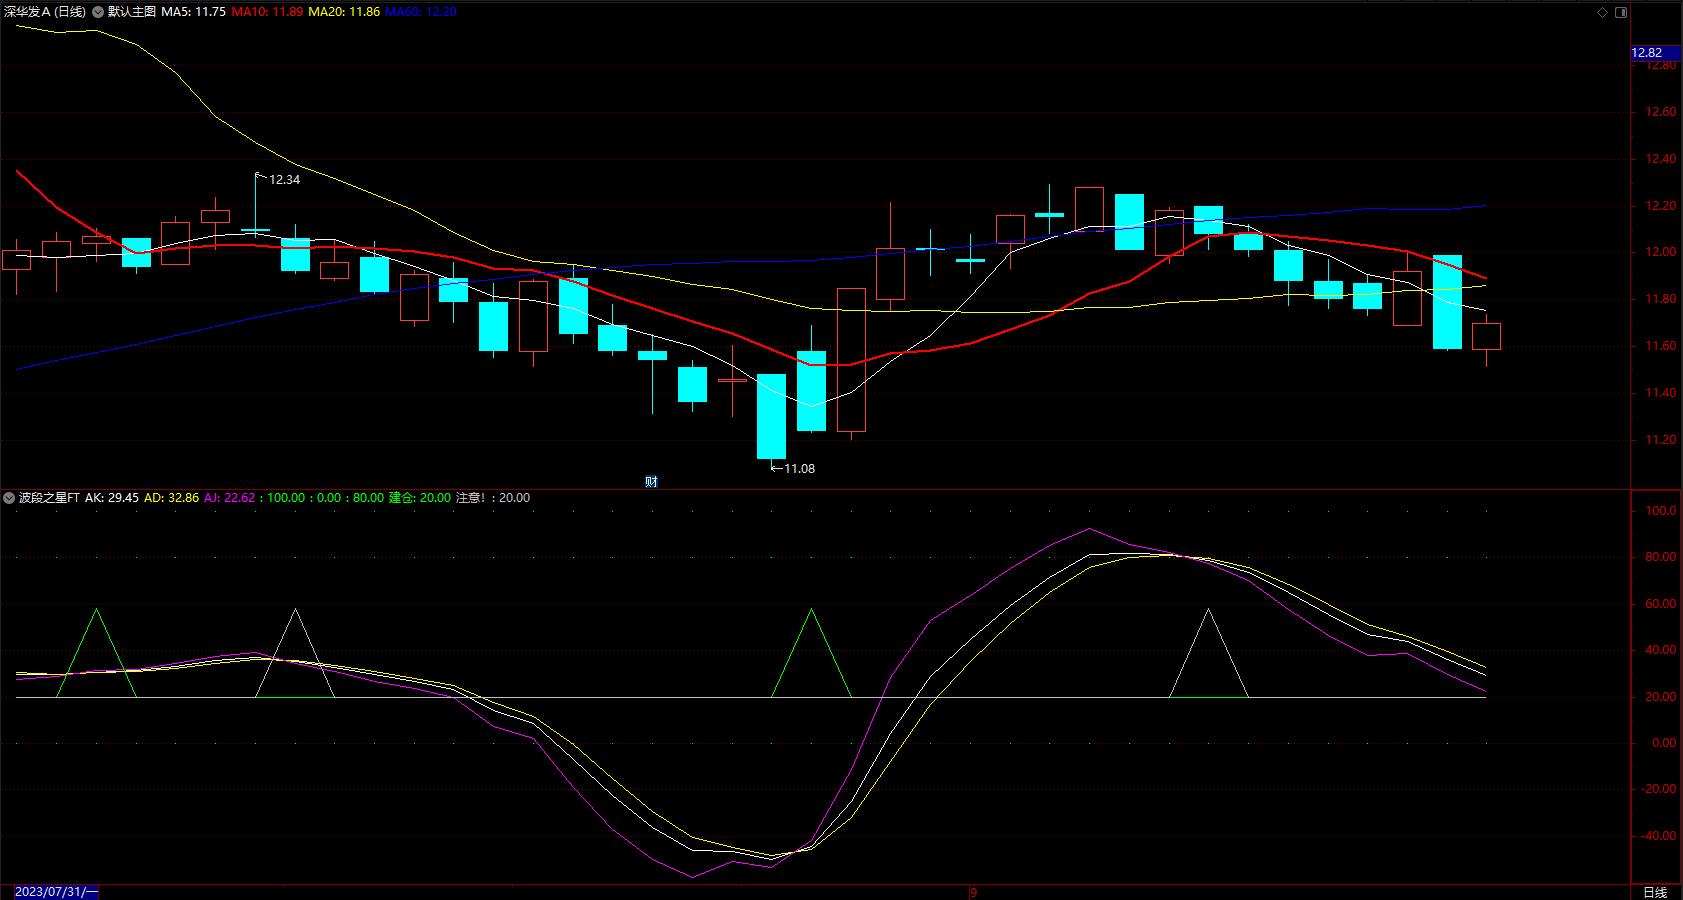Select the AK: 29.45 value

tap(112, 498)
